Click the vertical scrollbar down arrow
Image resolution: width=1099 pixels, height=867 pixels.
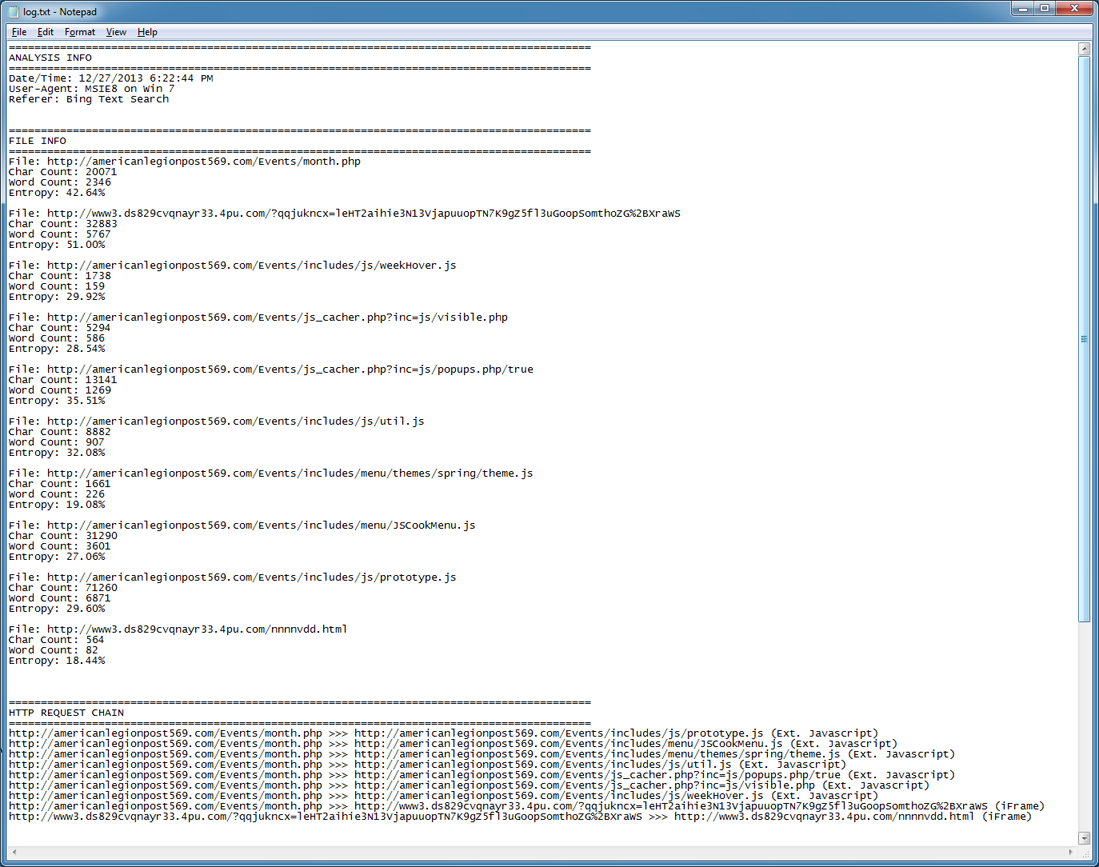click(x=1084, y=838)
